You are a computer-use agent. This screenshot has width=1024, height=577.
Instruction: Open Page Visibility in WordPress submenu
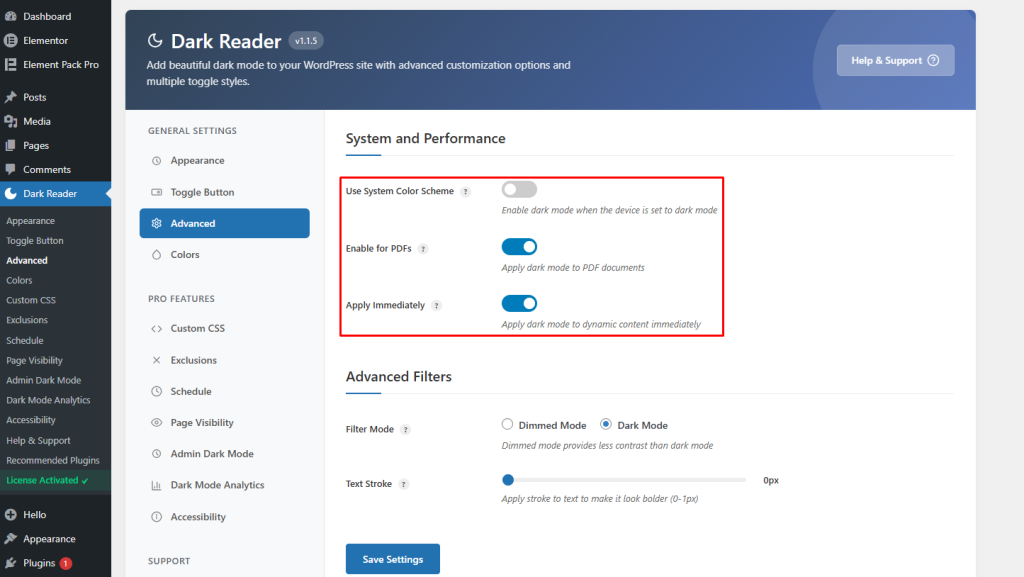tap(34, 360)
